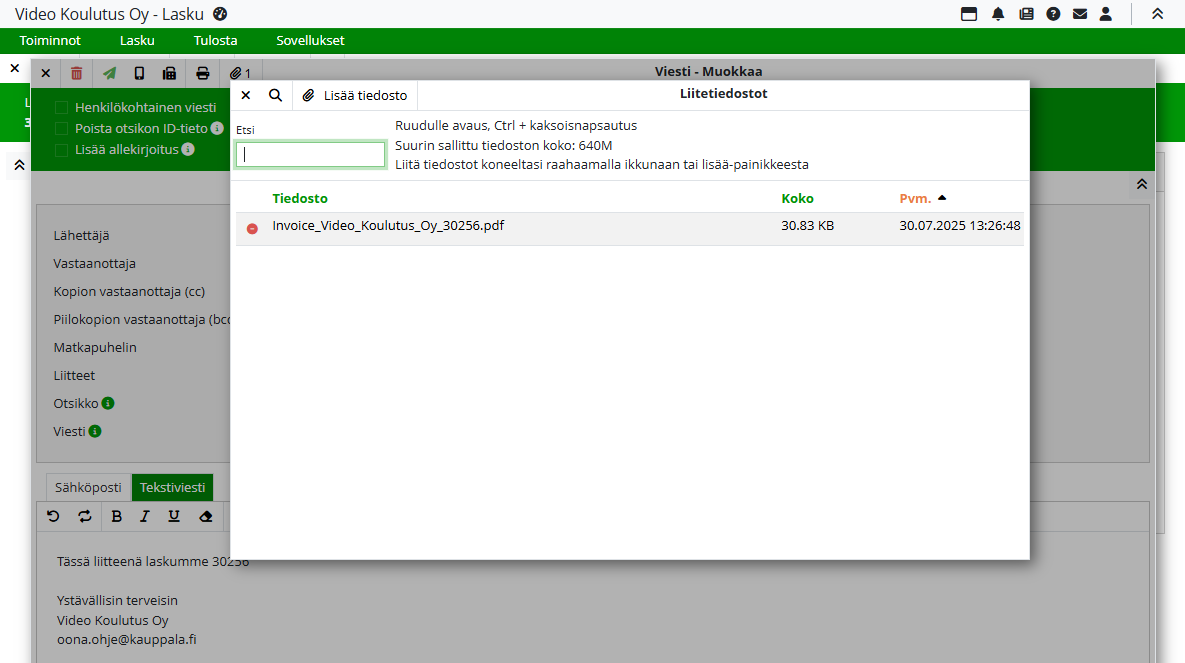Viewport: 1185px width, 663px height.
Task: Click the mobile phone icon in toolbar
Action: (139, 73)
